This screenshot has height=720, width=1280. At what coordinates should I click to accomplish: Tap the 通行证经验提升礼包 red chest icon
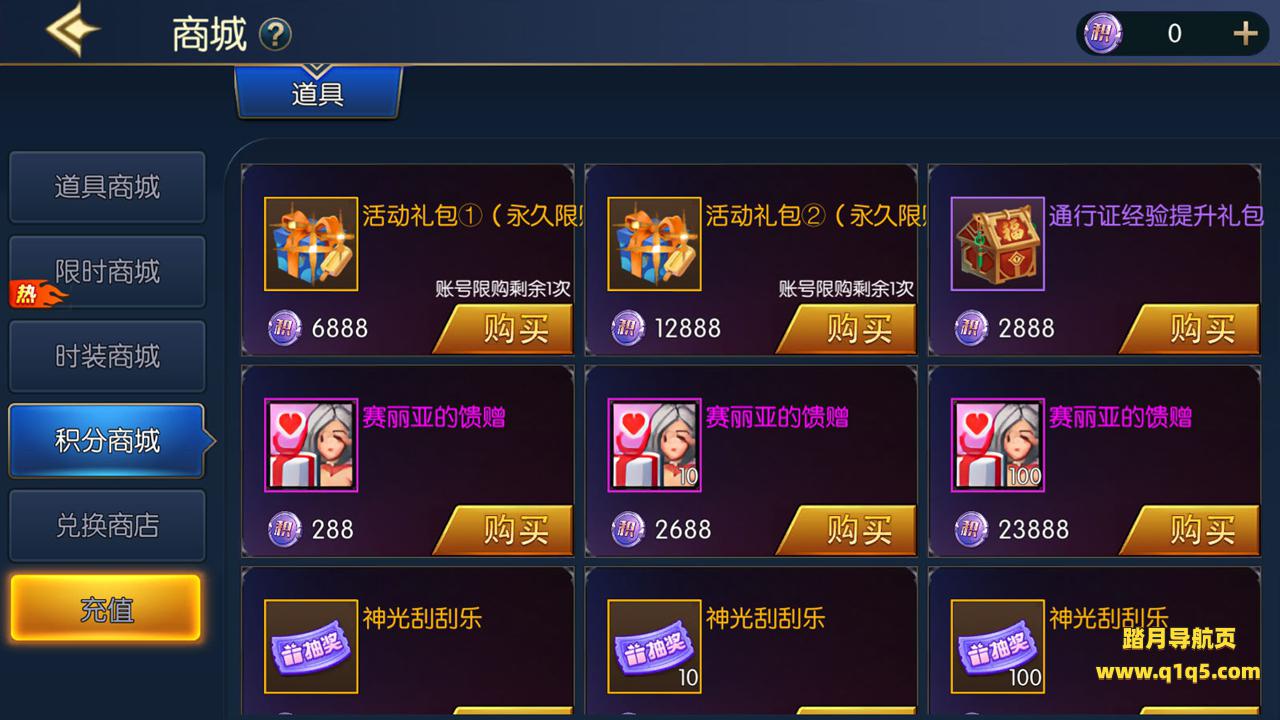pyautogui.click(x=997, y=244)
